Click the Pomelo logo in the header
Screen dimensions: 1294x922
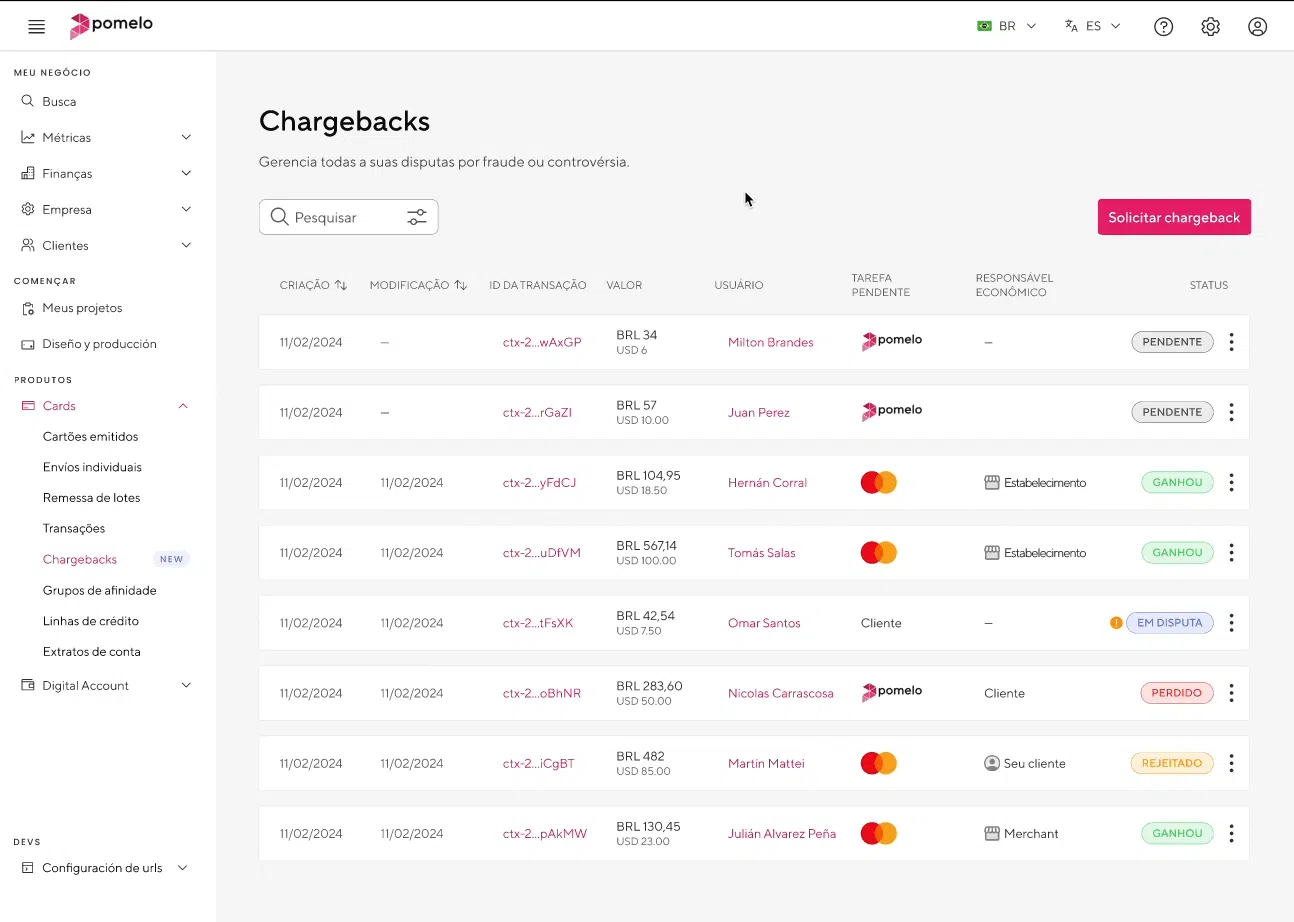pos(110,26)
